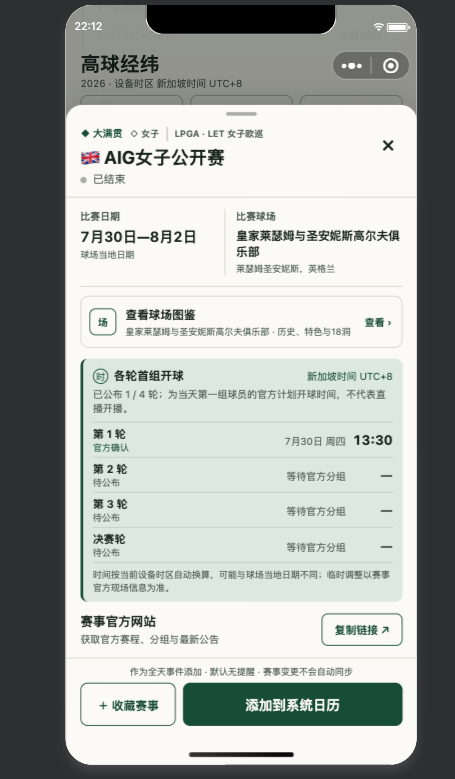This screenshot has width=455, height=779.
Task: Copy the official website link
Action: click(362, 630)
